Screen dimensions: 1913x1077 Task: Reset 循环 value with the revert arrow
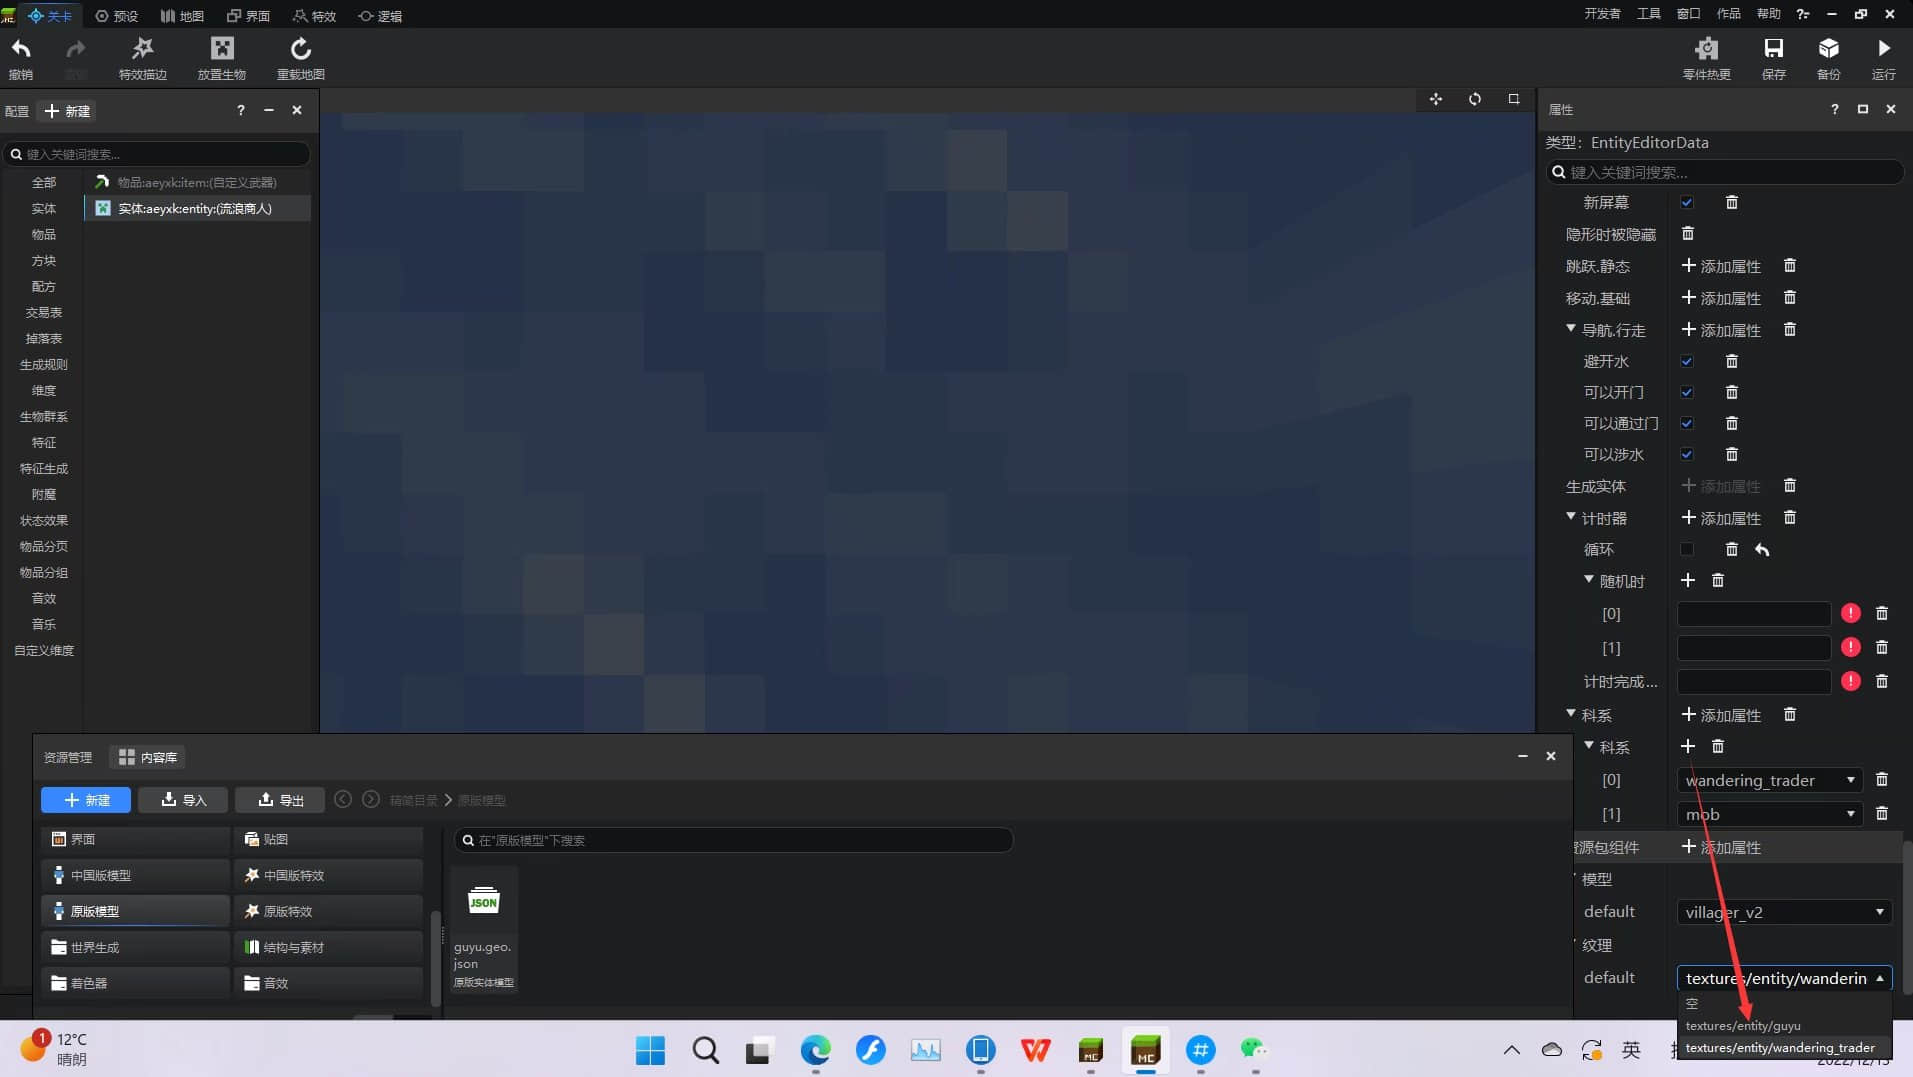[1762, 550]
